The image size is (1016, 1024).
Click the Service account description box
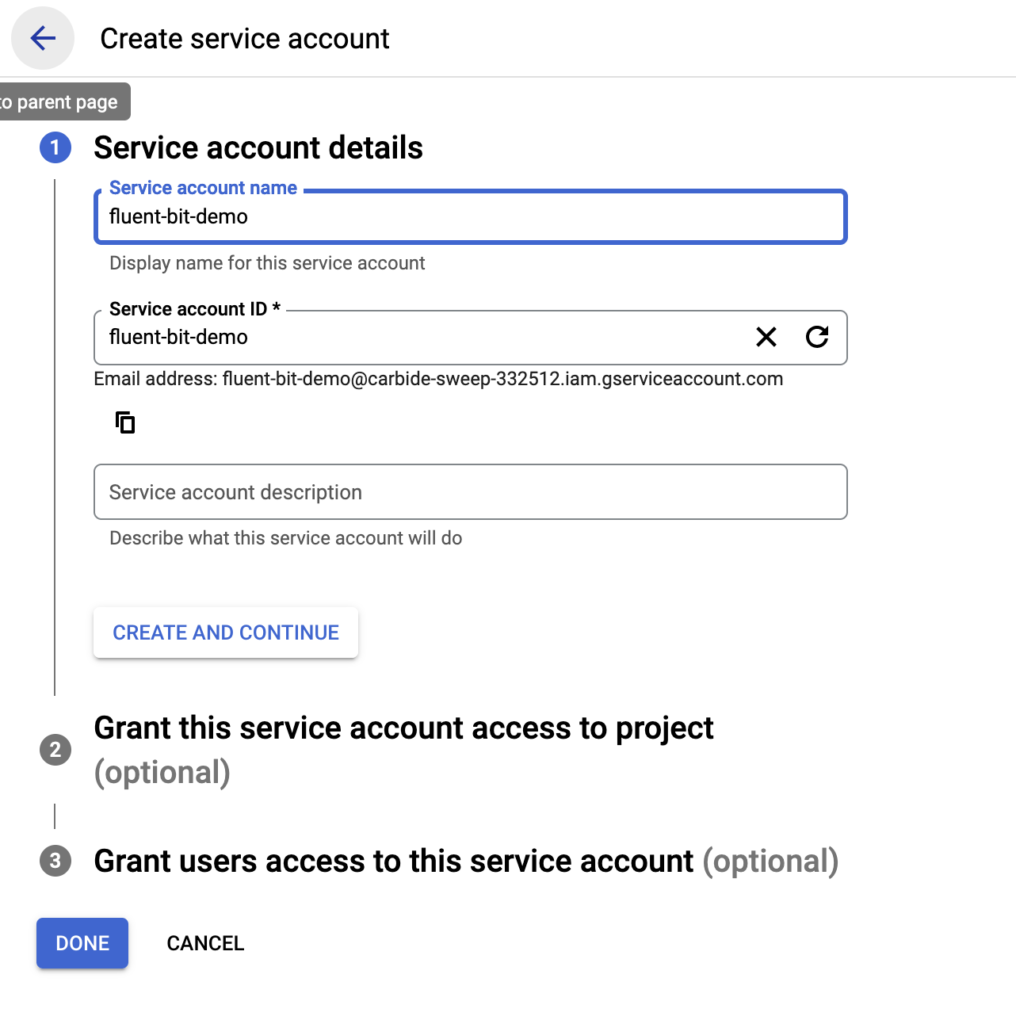click(470, 492)
